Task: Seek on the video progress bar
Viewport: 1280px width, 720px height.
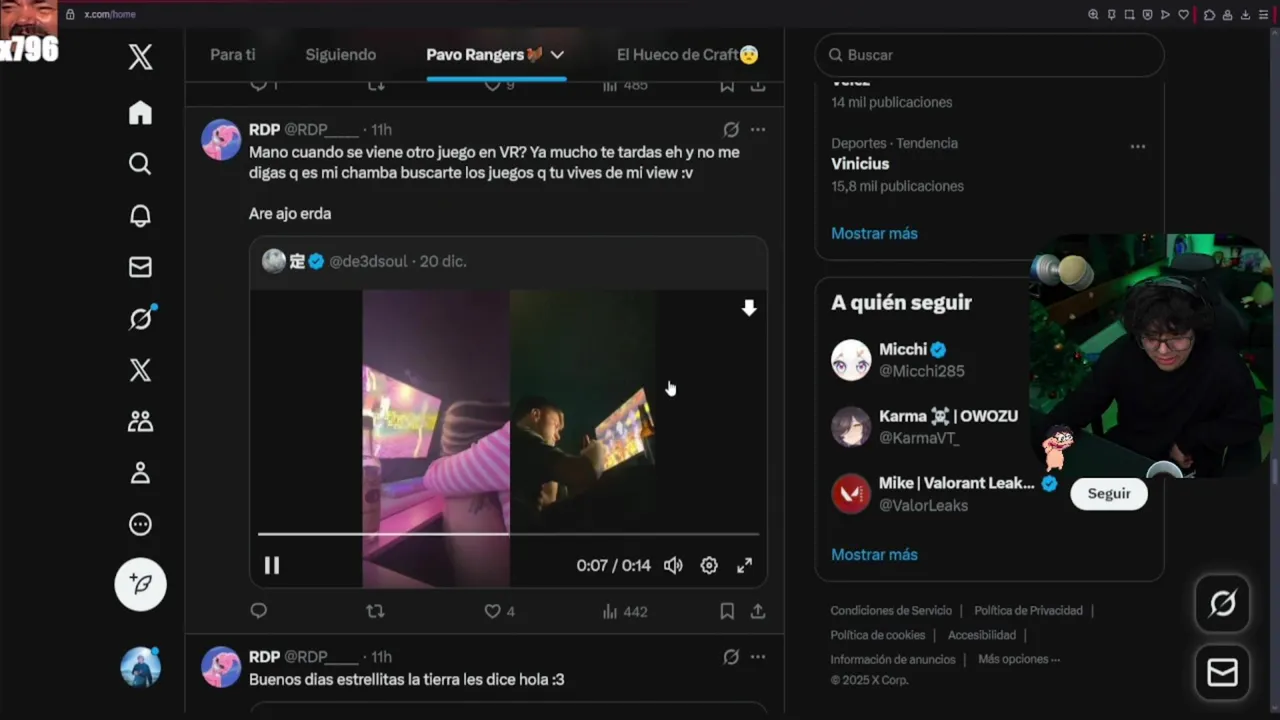Action: (508, 534)
